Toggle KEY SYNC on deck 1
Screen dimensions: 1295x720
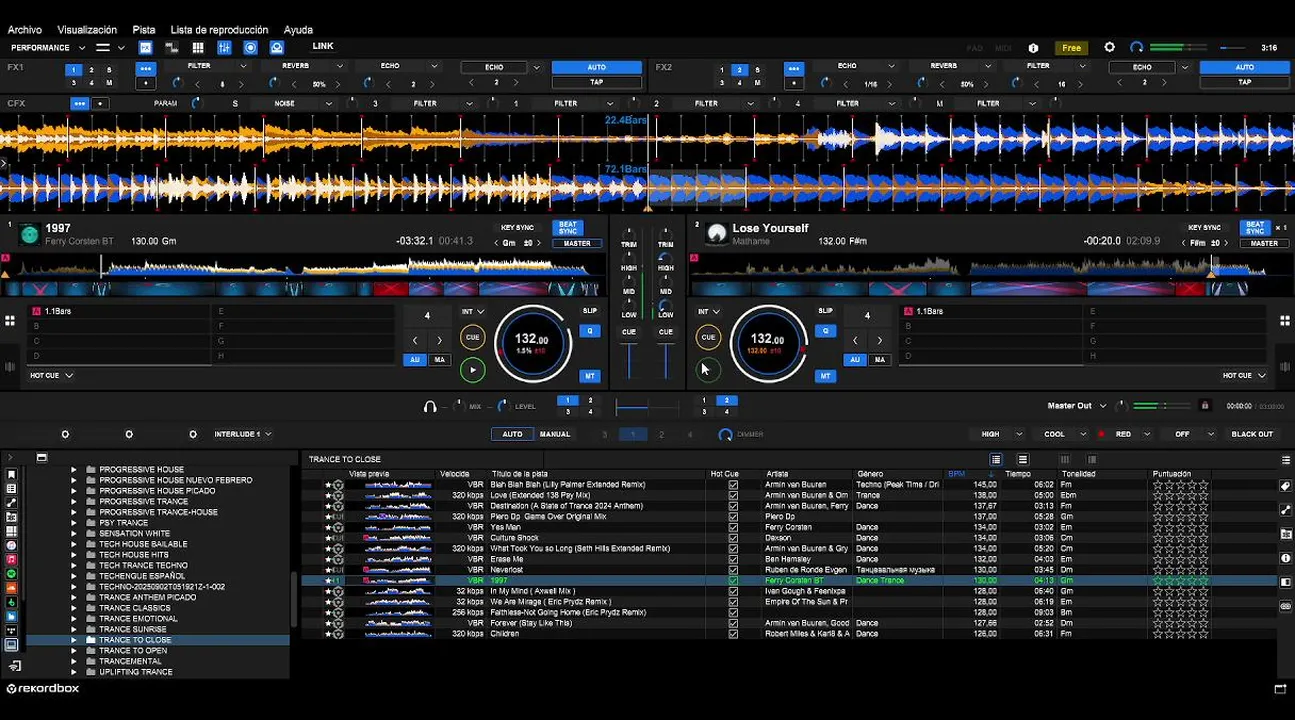pyautogui.click(x=516, y=228)
